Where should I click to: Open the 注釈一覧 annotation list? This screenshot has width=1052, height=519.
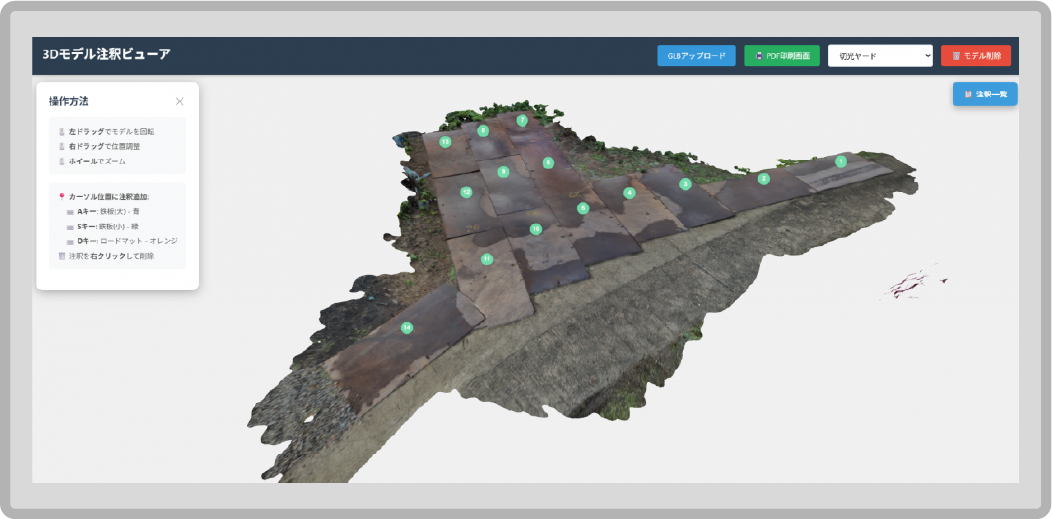[x=985, y=94]
